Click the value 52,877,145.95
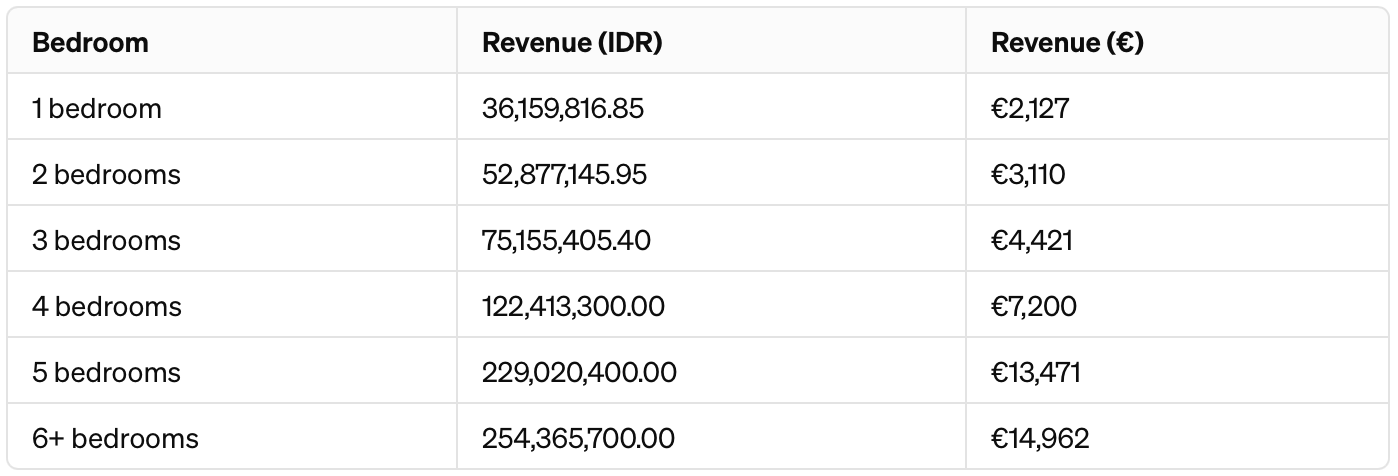This screenshot has height=476, width=1398. coord(564,174)
